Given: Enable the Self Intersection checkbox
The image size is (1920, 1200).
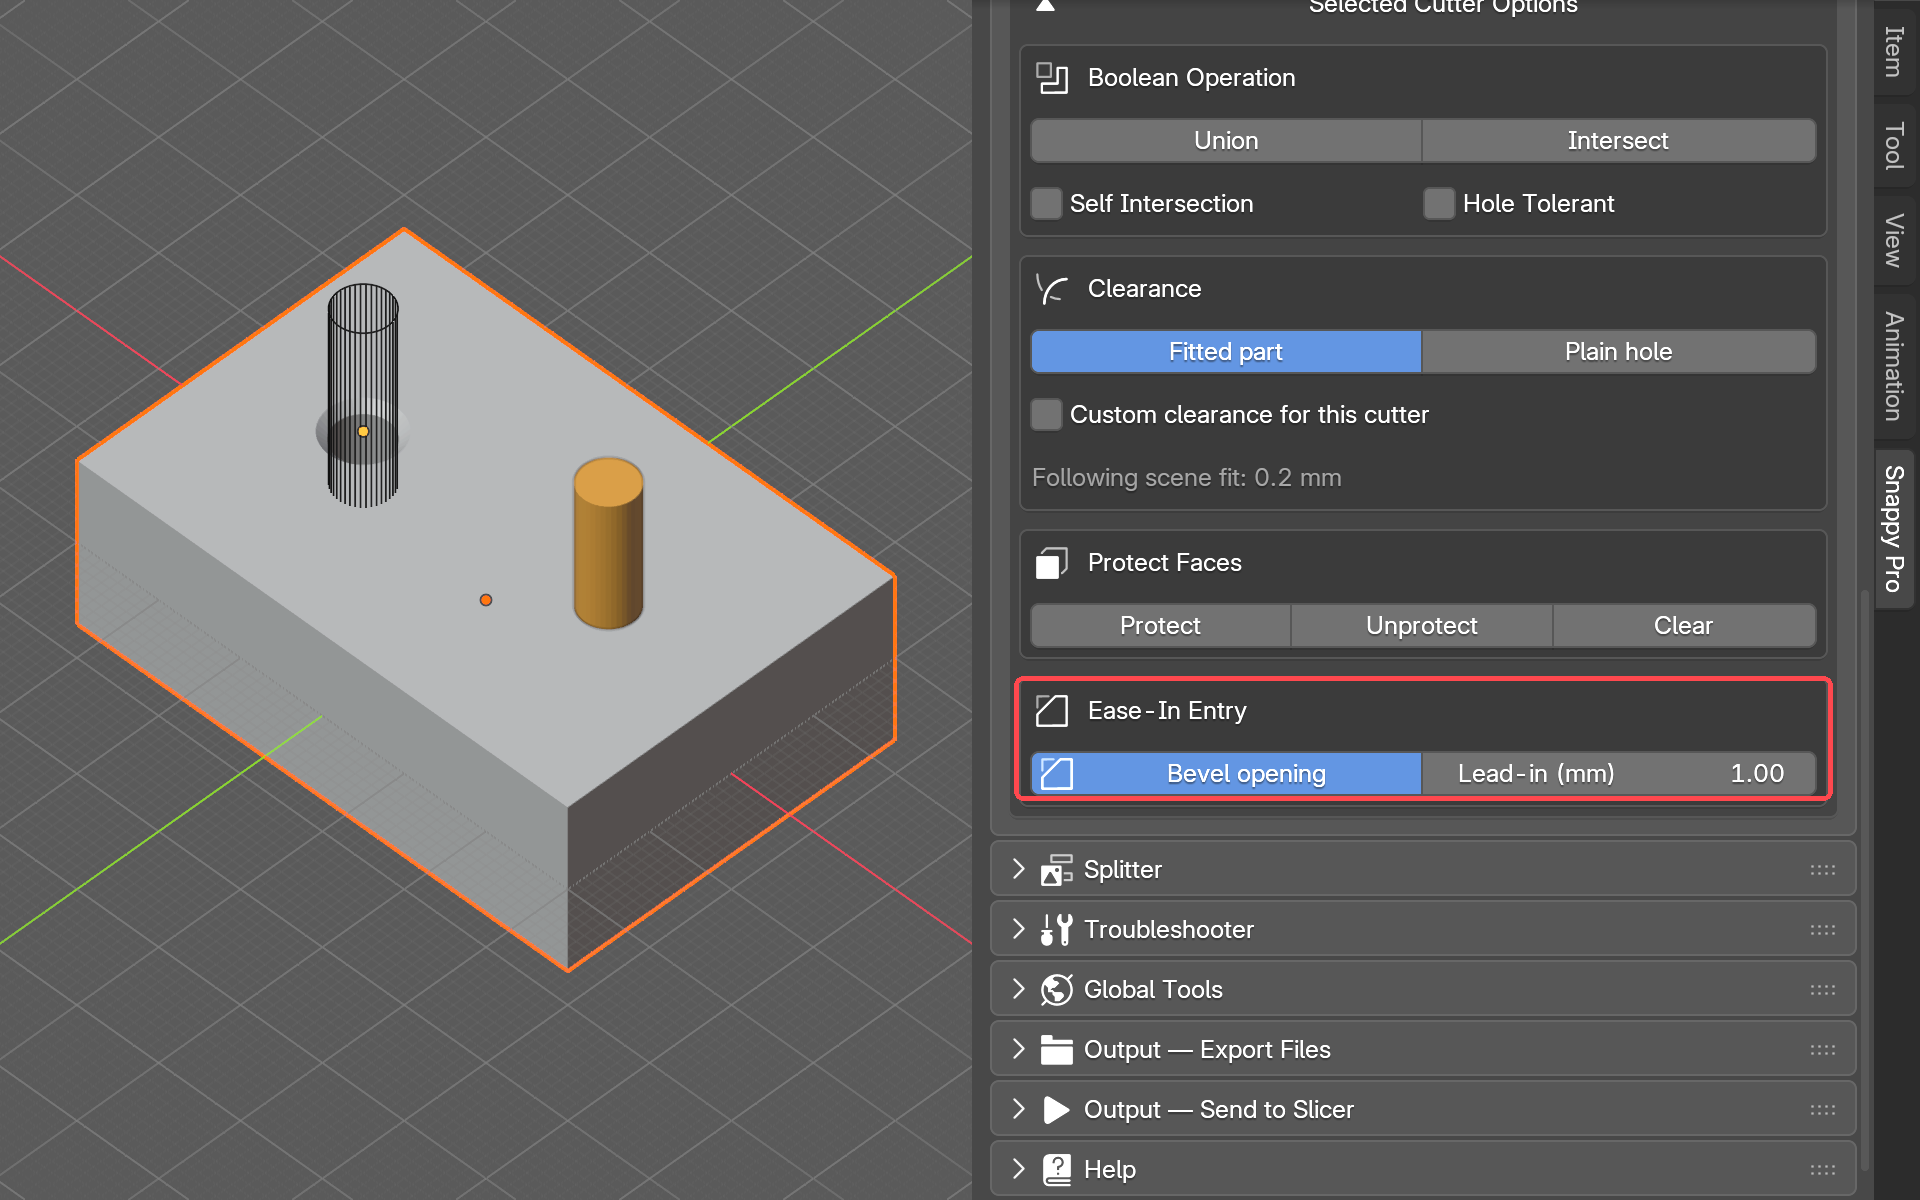Looking at the screenshot, I should [x=1046, y=204].
